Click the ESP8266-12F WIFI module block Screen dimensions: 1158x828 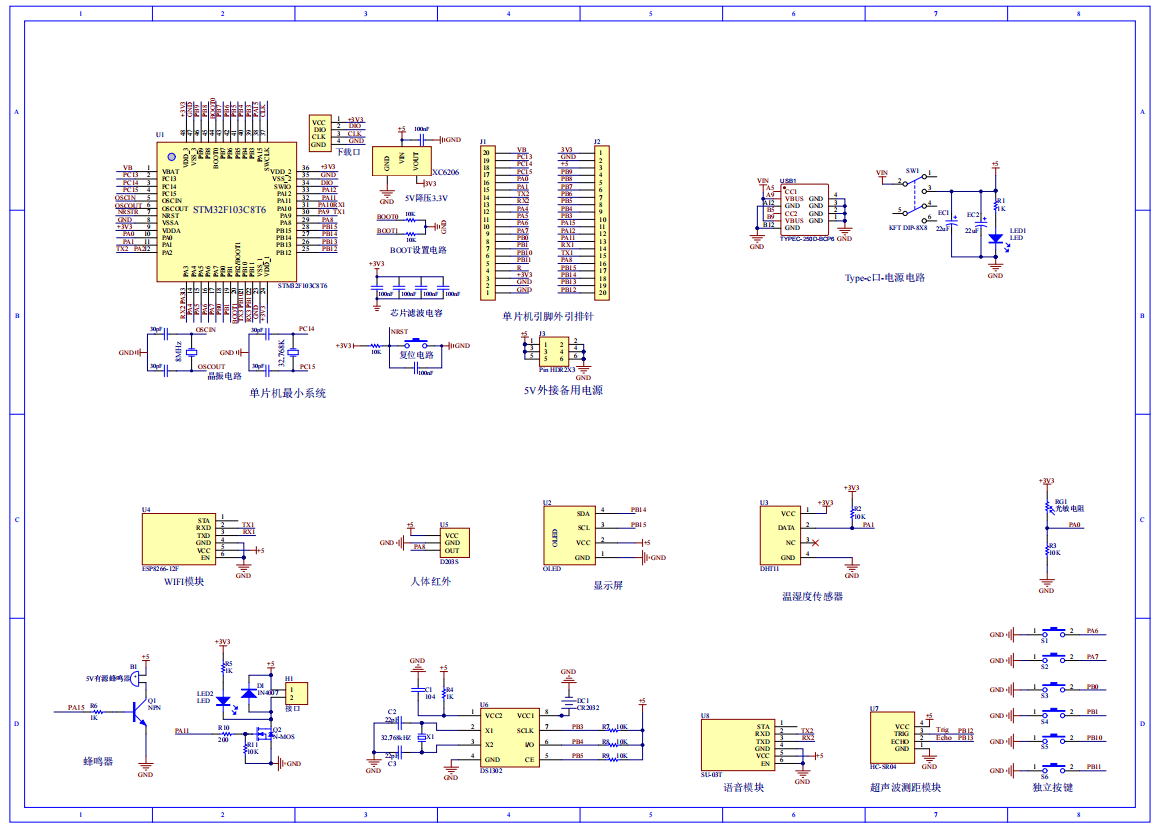180,540
